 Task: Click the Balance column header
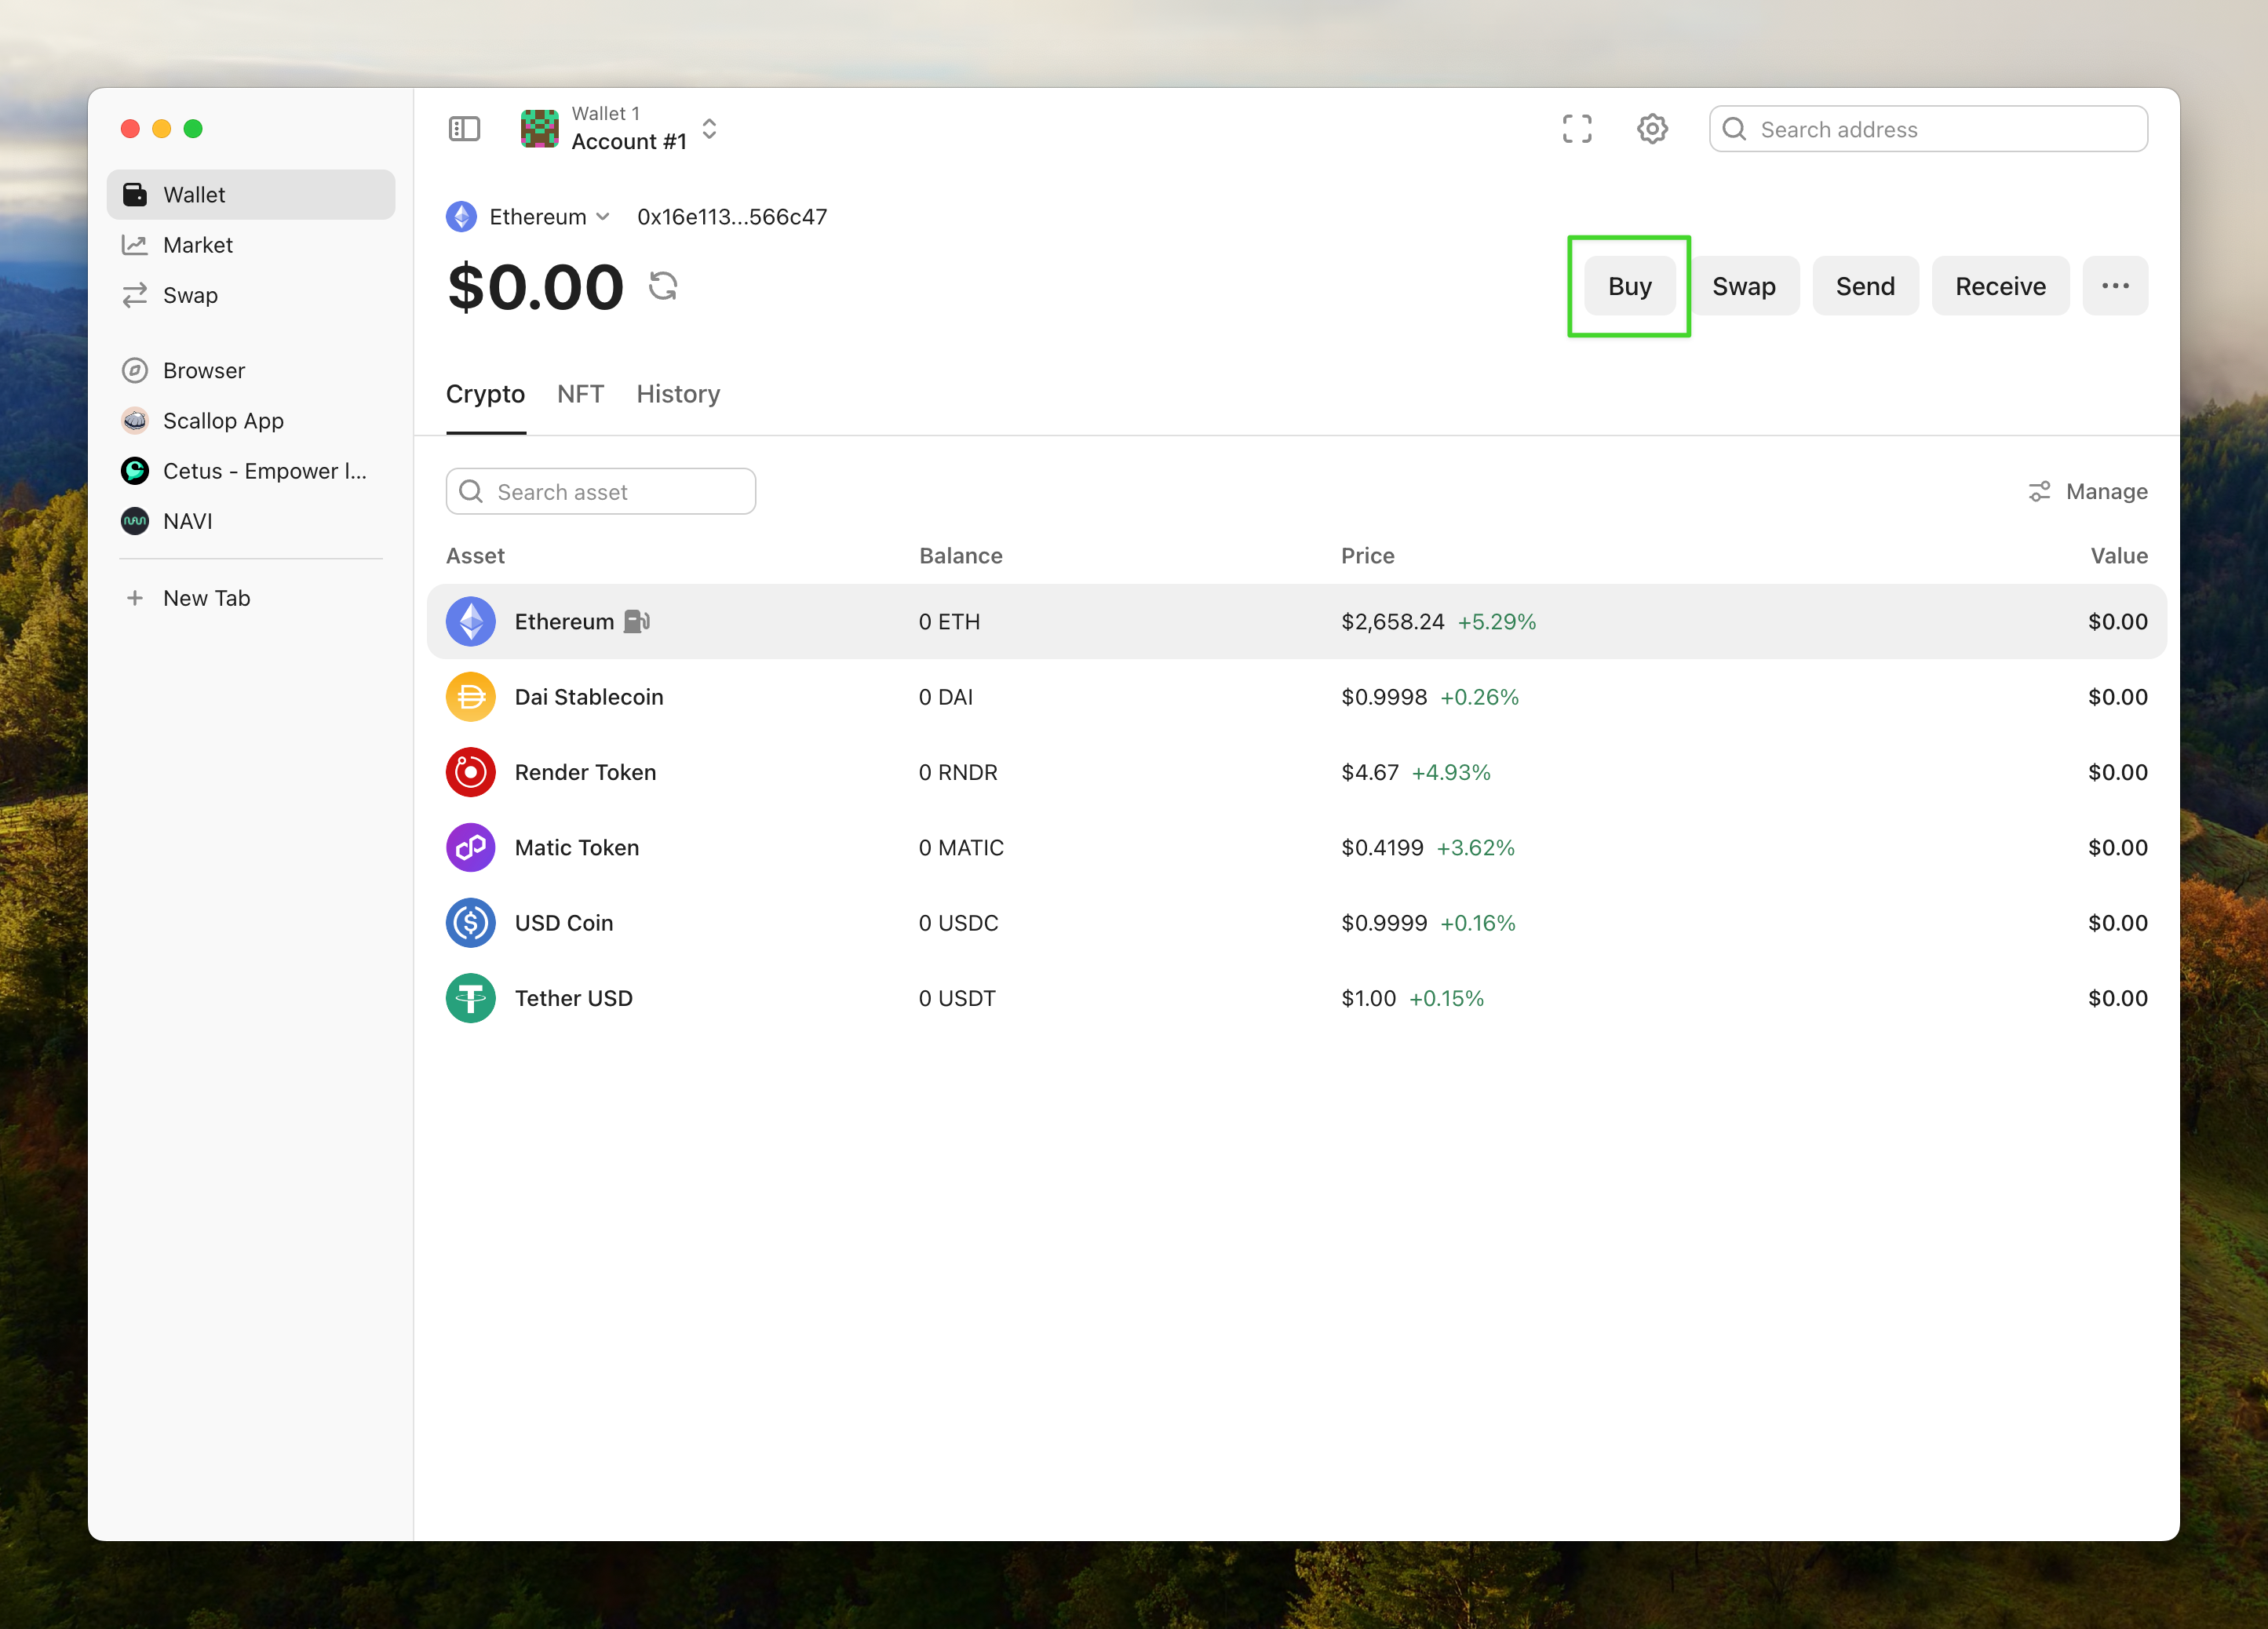pos(961,556)
